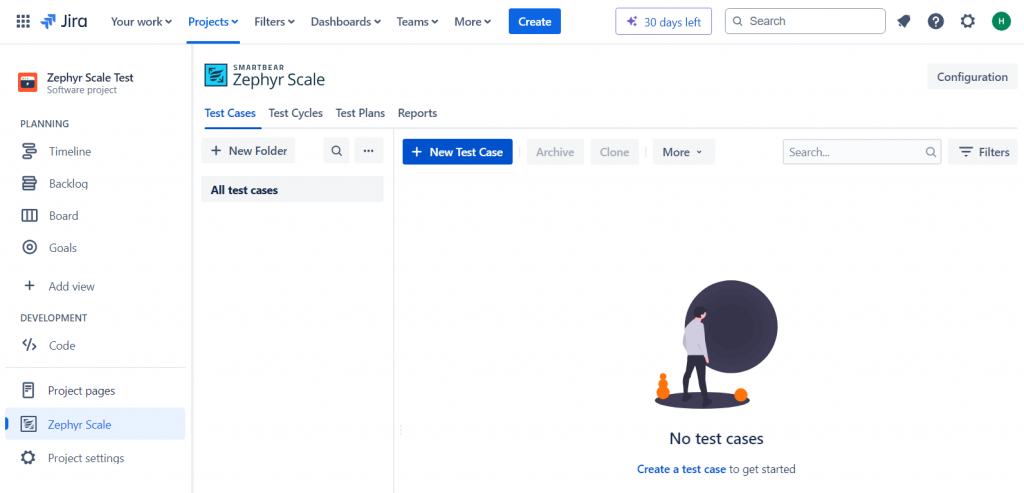Click the 30 days left button
Image resolution: width=1024 pixels, height=493 pixels.
coord(664,22)
